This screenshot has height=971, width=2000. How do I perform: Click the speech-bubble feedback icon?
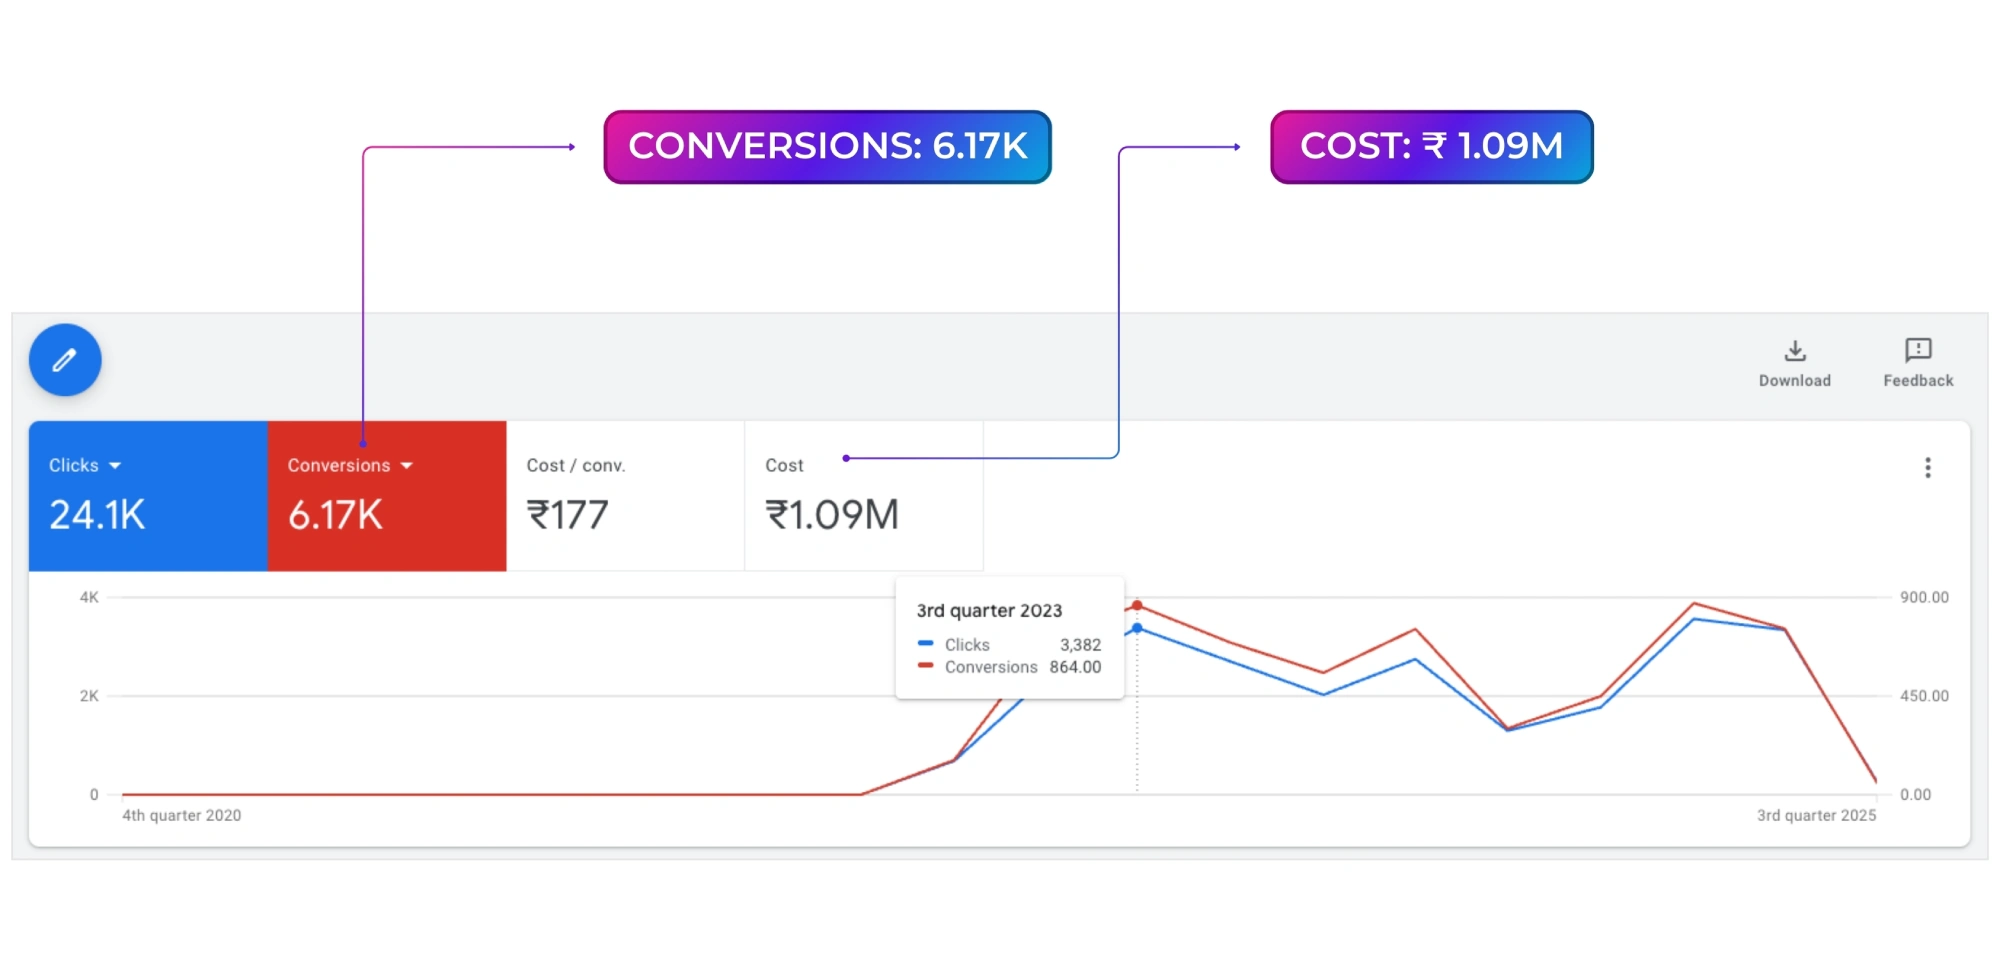[1916, 351]
